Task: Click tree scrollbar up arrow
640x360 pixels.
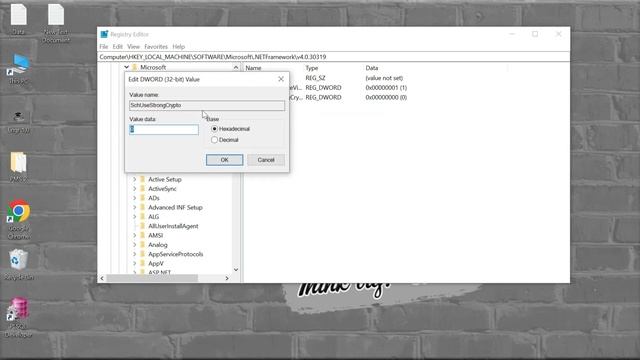Action: pos(236,67)
